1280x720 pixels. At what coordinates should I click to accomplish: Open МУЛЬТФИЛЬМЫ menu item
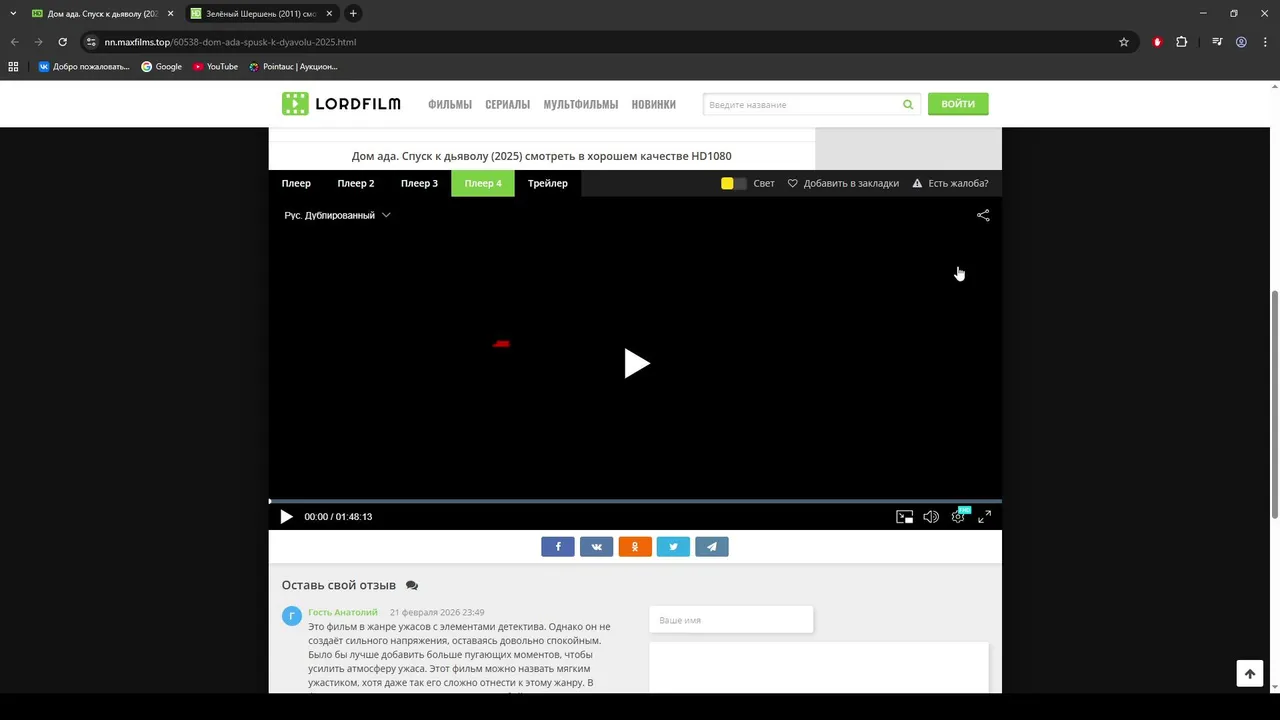click(x=581, y=105)
